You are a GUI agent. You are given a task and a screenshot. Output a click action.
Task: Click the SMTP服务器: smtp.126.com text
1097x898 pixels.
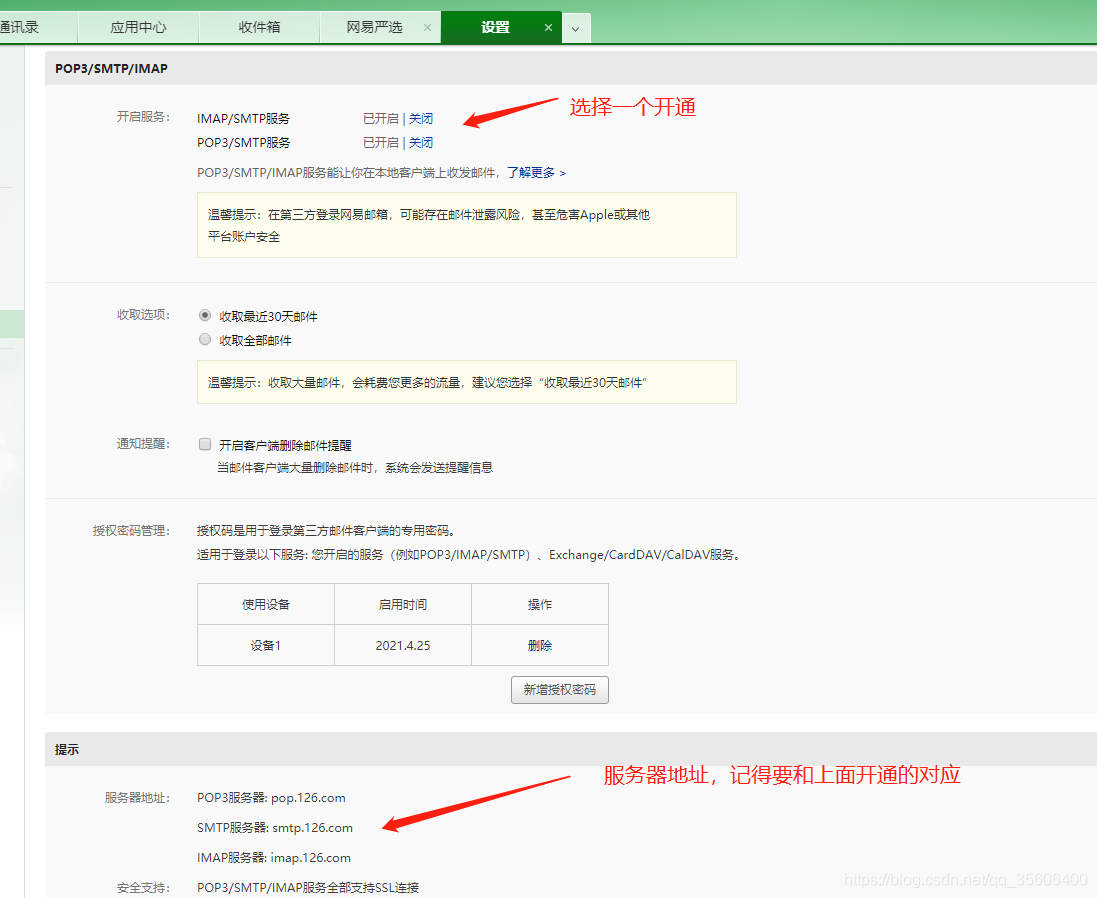point(275,828)
